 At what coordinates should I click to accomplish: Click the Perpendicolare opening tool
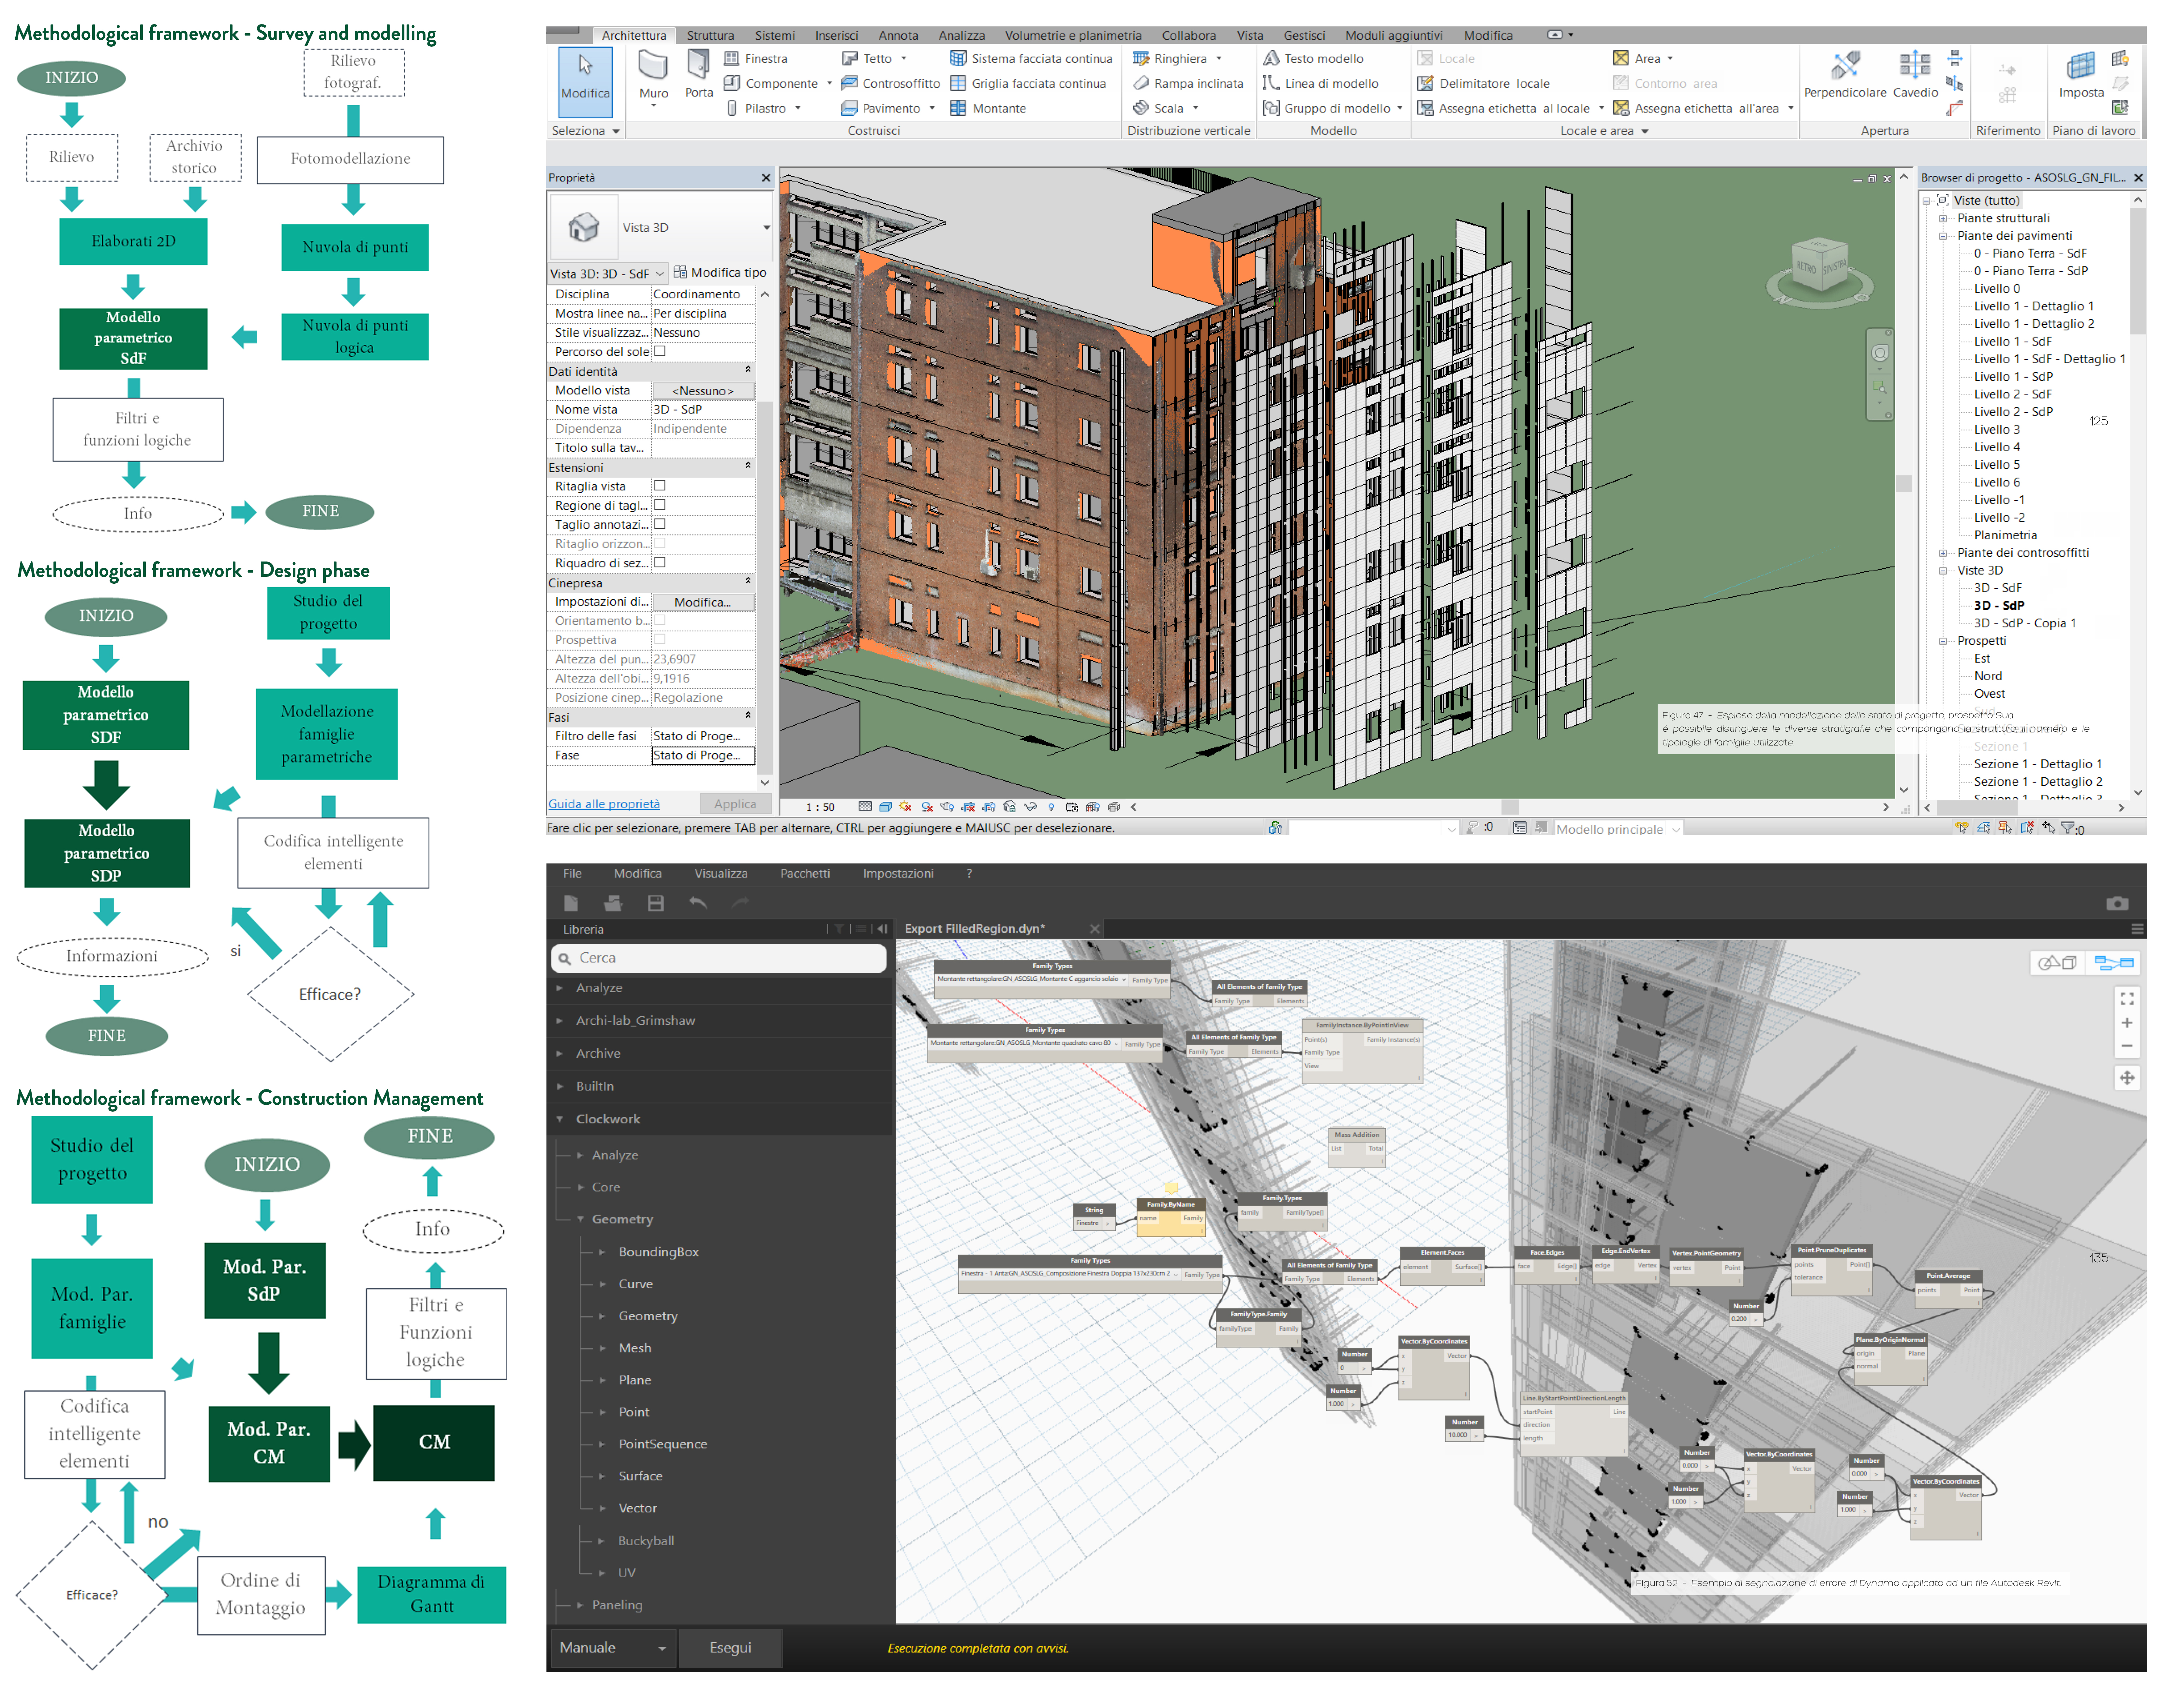pyautogui.click(x=1845, y=75)
